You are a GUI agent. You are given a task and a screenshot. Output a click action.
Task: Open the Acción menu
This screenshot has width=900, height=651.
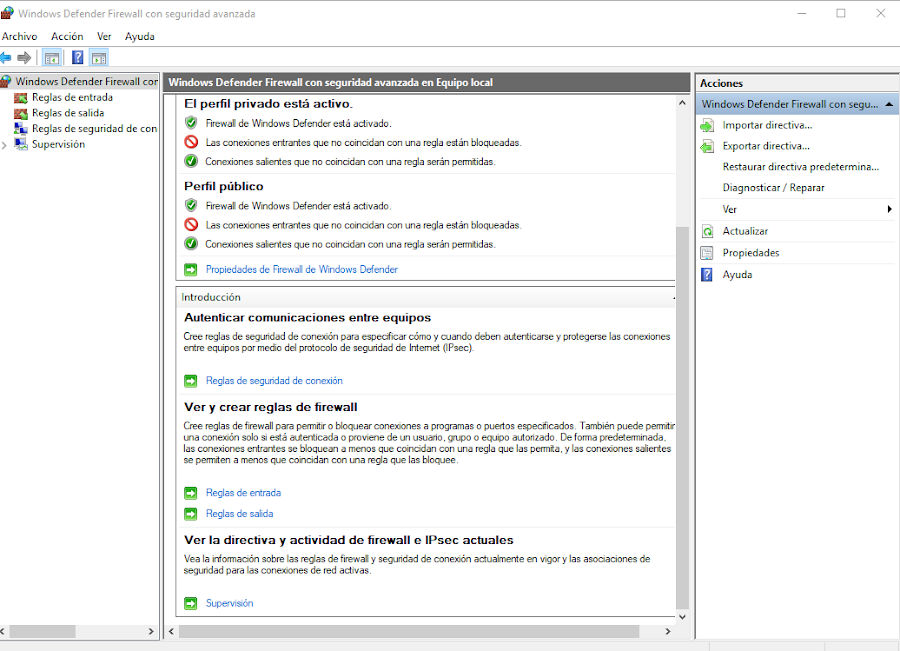tap(67, 36)
